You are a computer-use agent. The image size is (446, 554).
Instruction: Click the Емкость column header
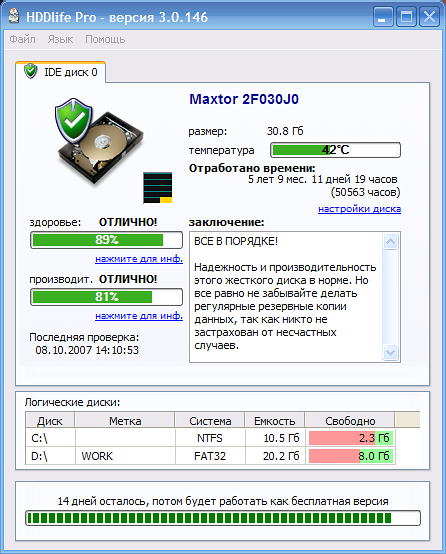(x=275, y=420)
